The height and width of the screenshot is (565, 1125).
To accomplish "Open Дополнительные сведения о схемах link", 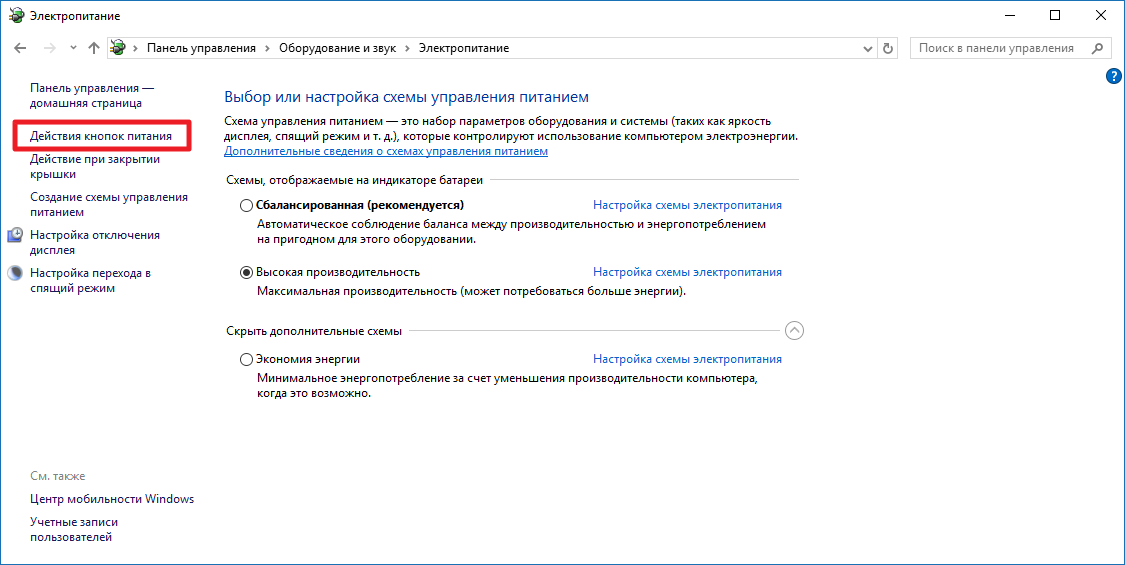I will (x=386, y=151).
